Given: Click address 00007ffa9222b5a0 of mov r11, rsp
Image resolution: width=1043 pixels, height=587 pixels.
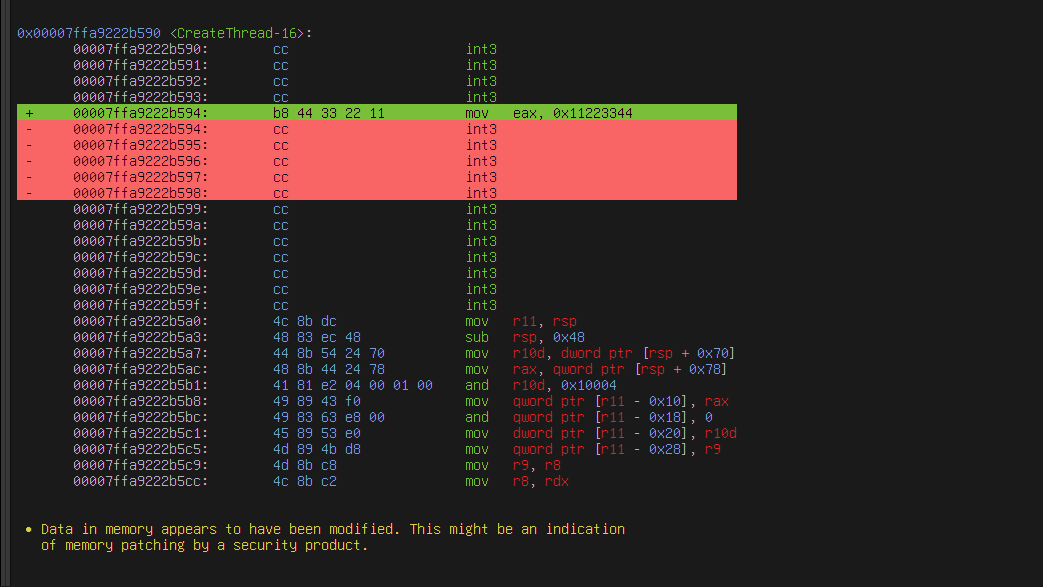Looking at the screenshot, I should point(140,321).
